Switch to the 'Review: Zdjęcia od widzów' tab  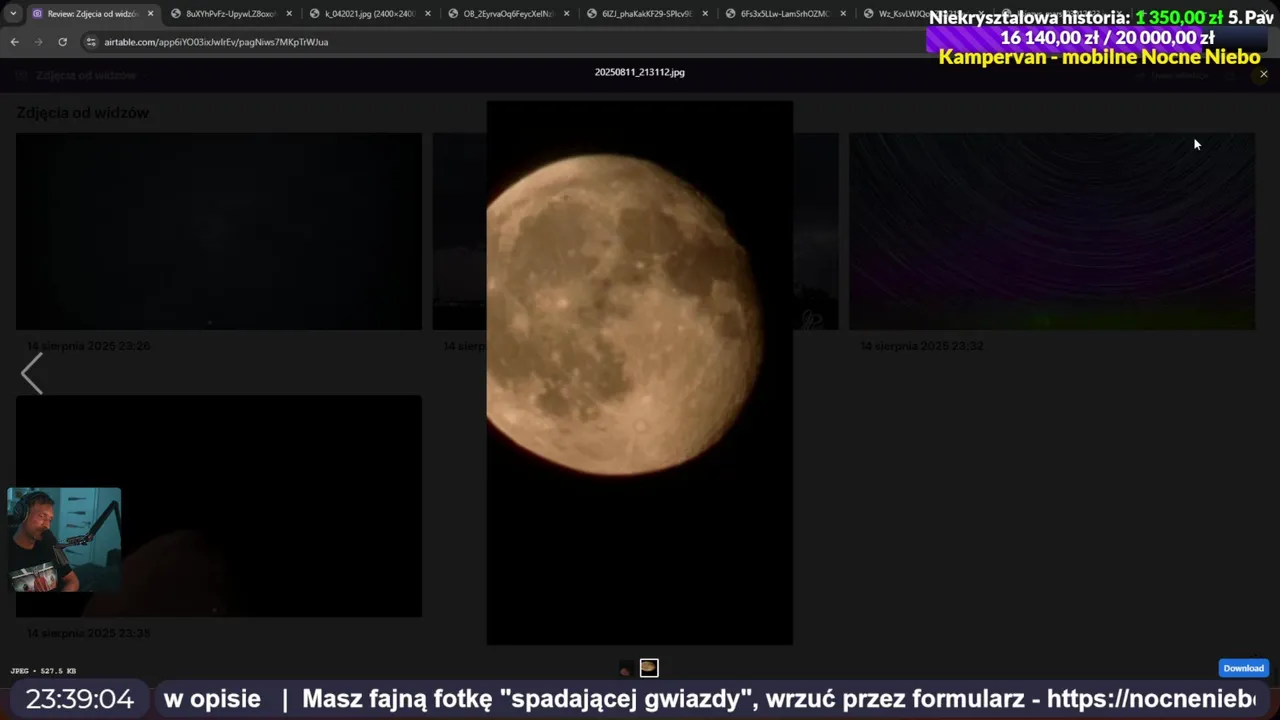click(93, 14)
